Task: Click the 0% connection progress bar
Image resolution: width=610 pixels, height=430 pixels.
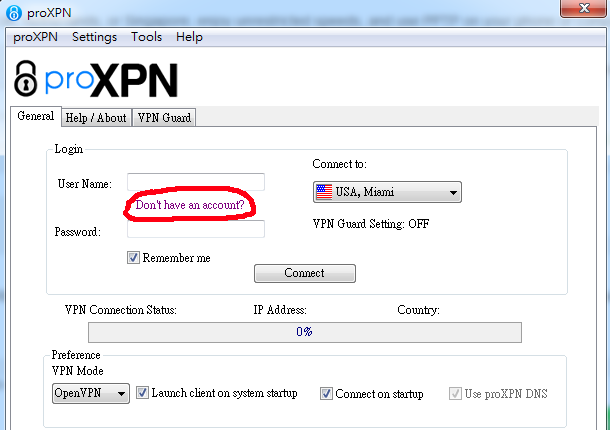Action: click(x=305, y=332)
